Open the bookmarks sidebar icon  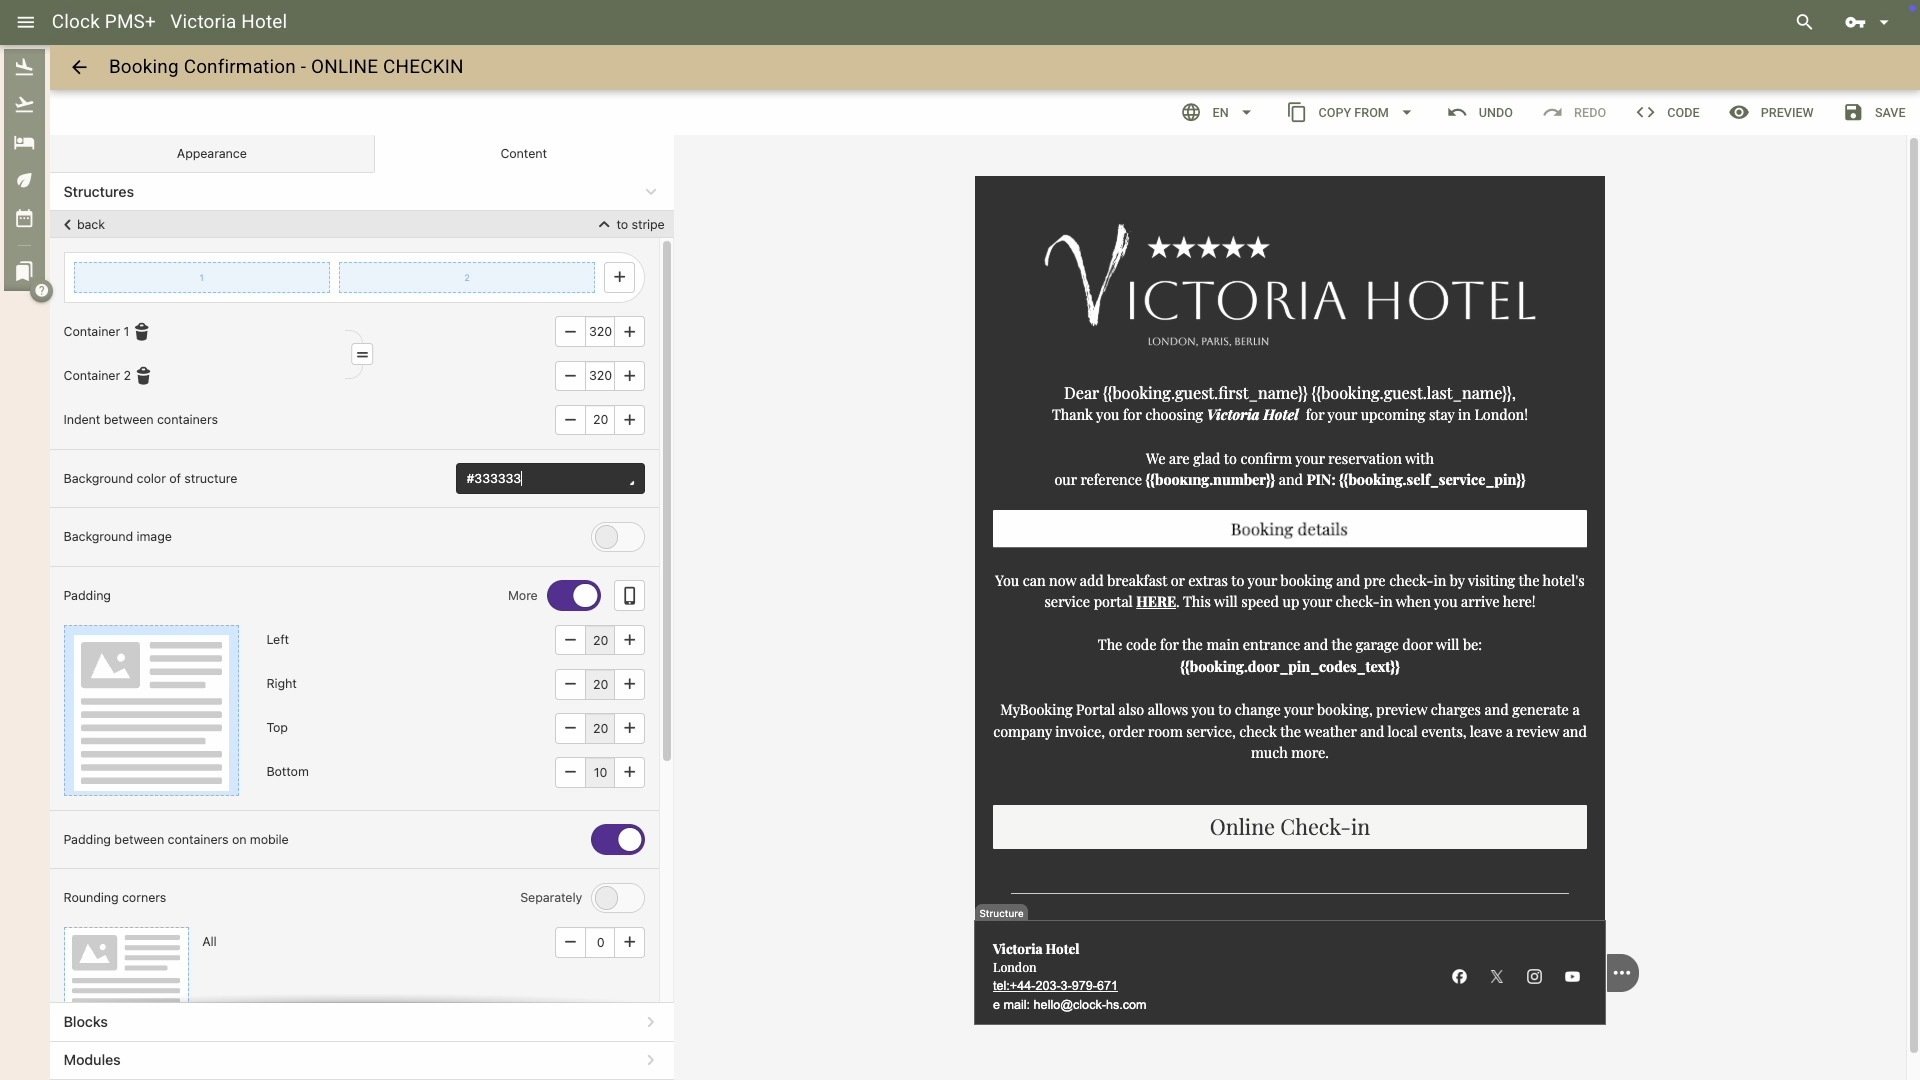click(25, 271)
